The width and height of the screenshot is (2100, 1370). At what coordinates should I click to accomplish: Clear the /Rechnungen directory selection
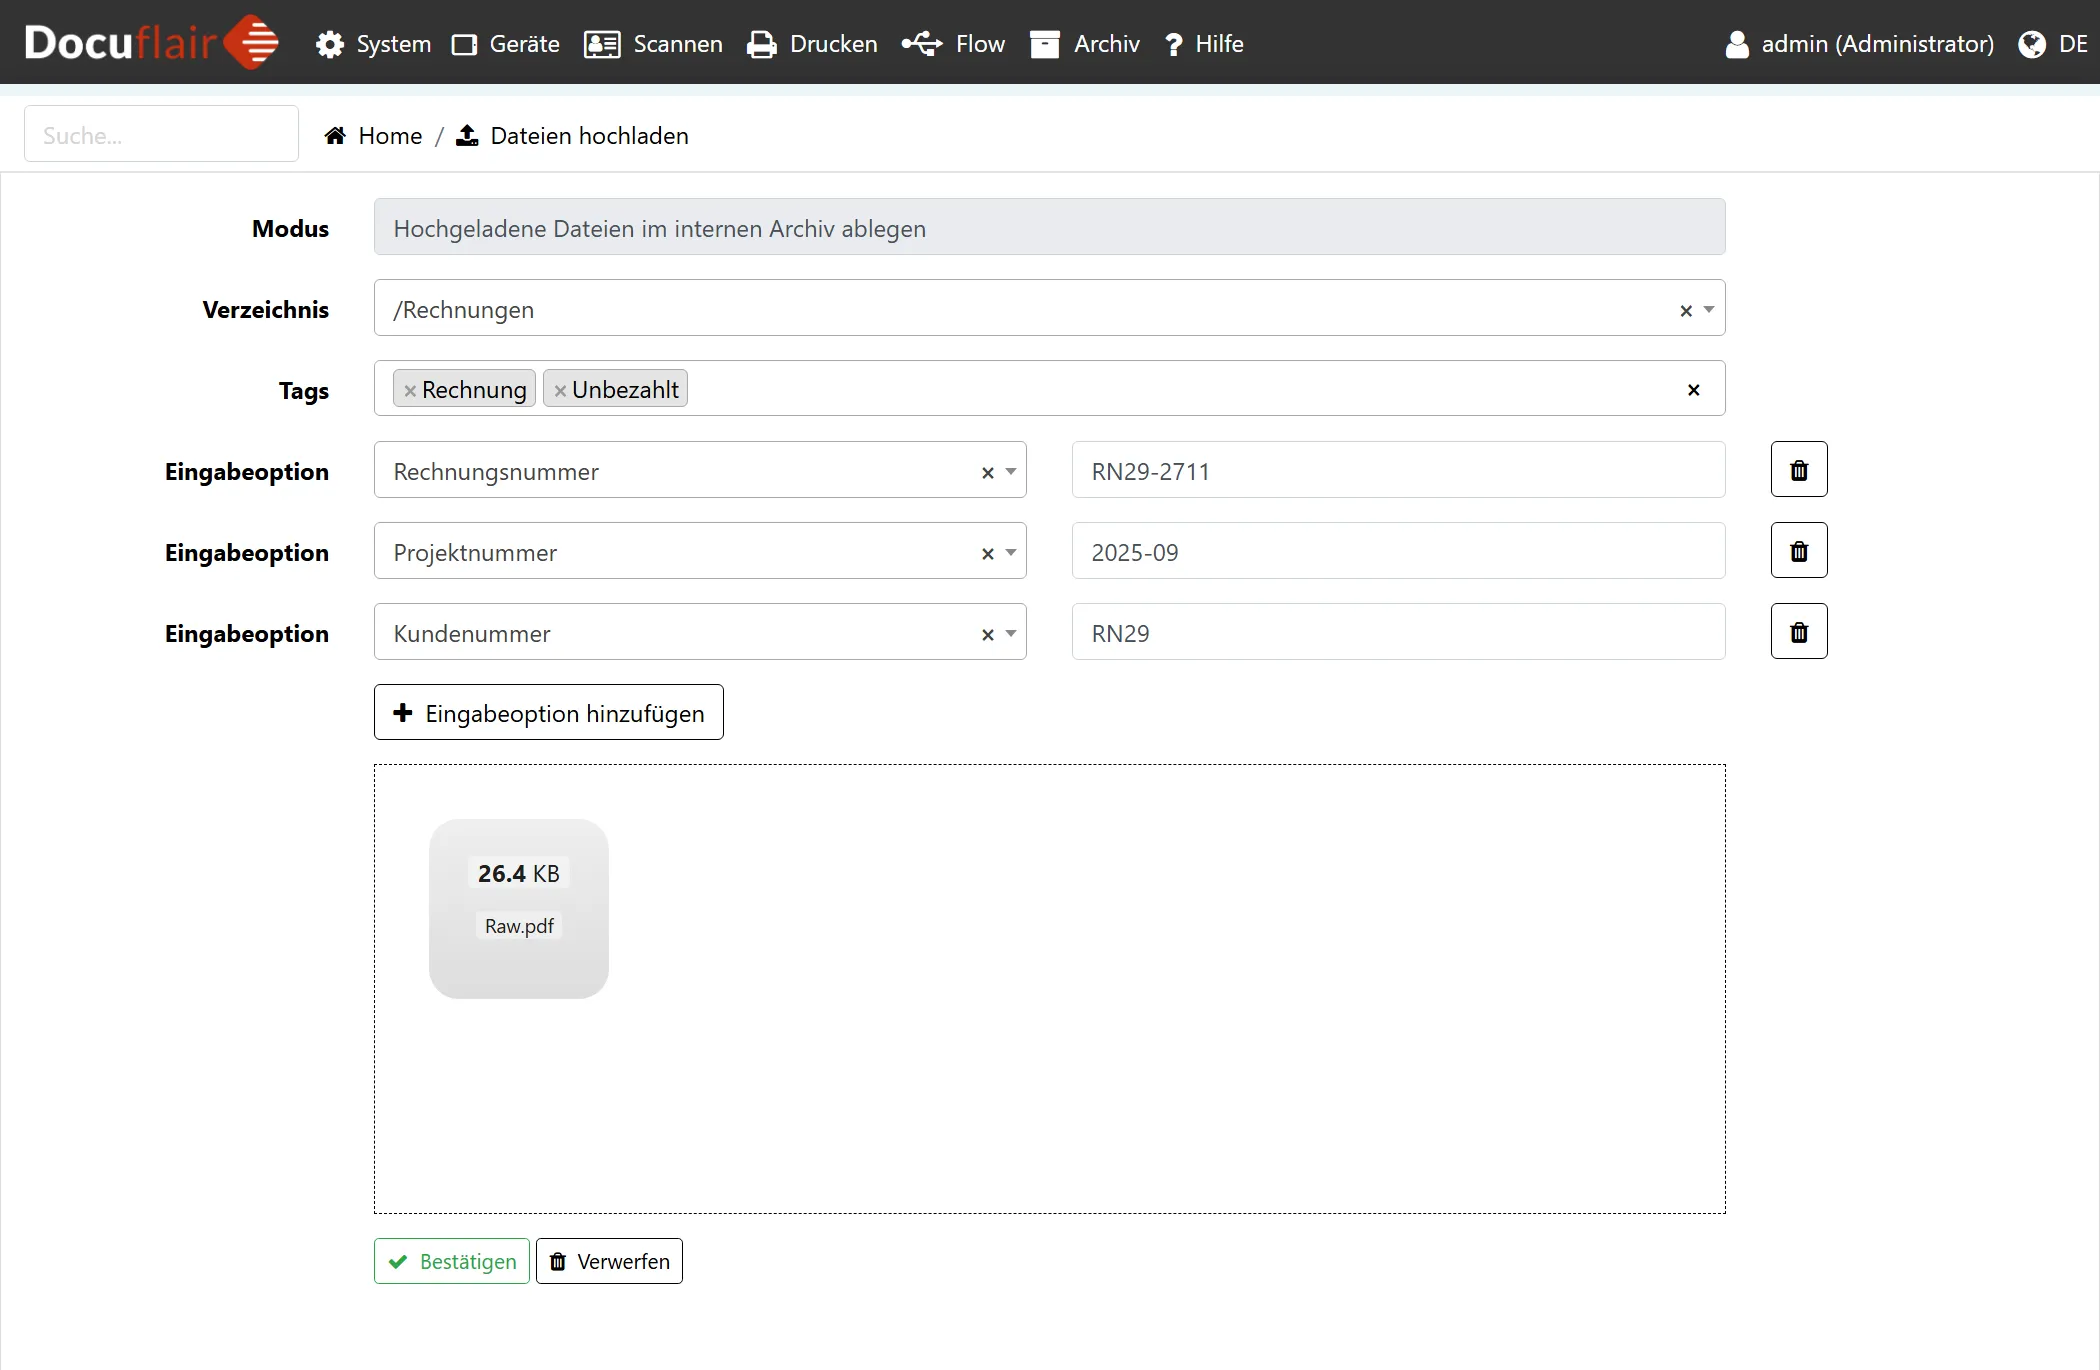[x=1685, y=311]
